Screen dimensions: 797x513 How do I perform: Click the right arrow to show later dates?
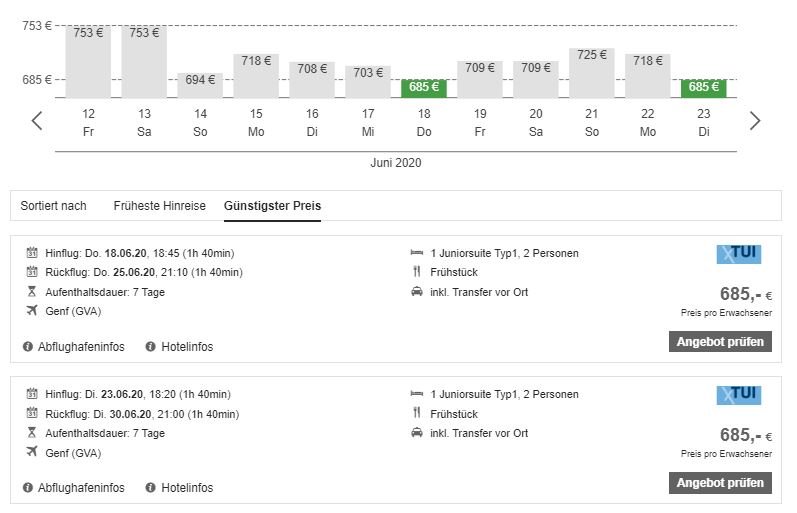click(x=755, y=121)
